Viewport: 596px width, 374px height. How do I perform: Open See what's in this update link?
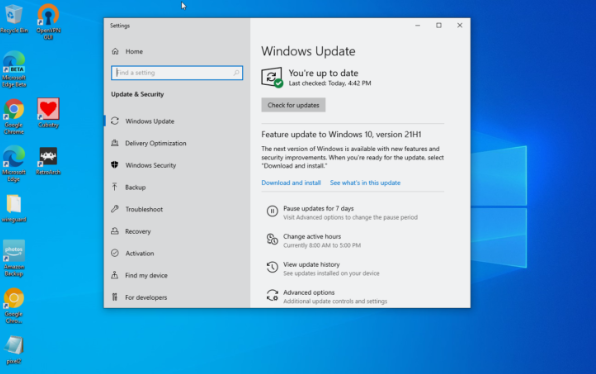365,183
